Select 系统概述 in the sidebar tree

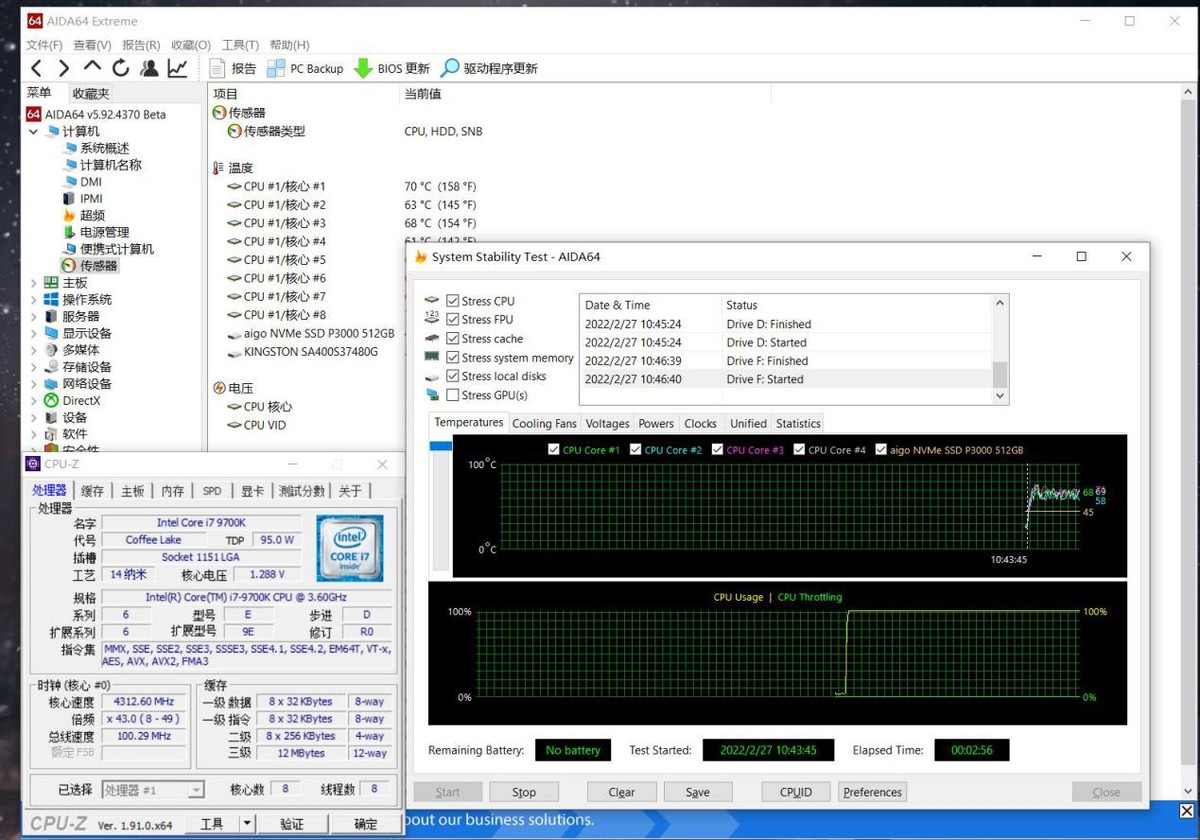[105, 148]
